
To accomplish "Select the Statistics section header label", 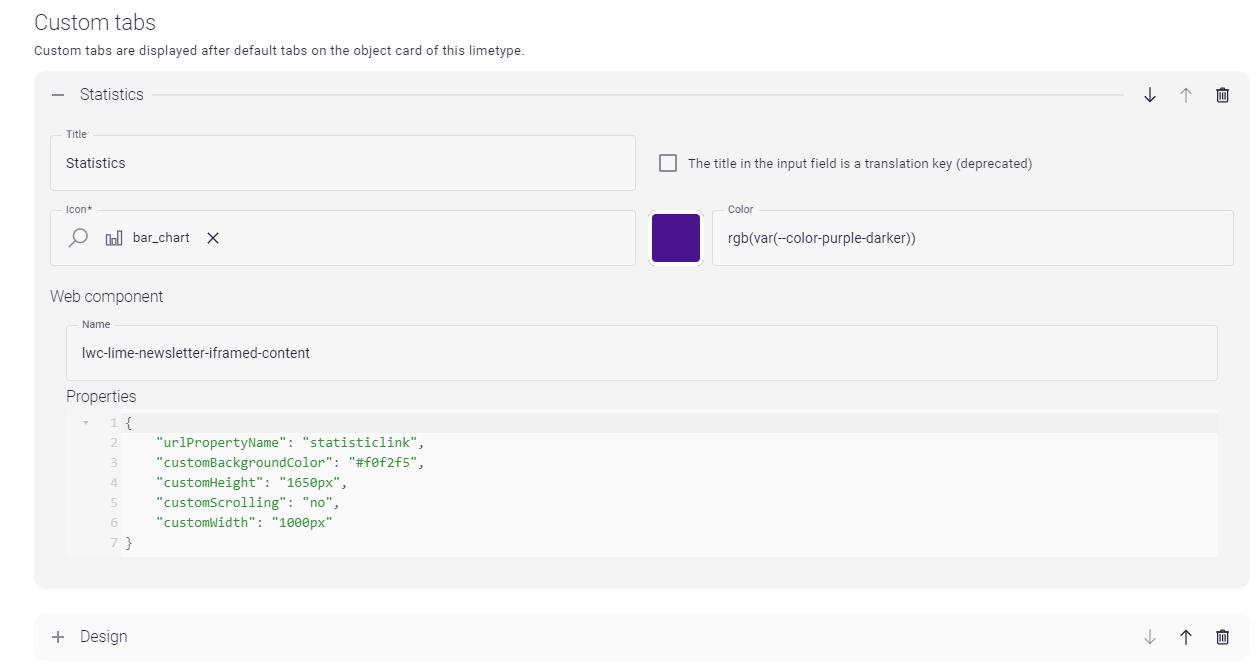I will 112,94.
